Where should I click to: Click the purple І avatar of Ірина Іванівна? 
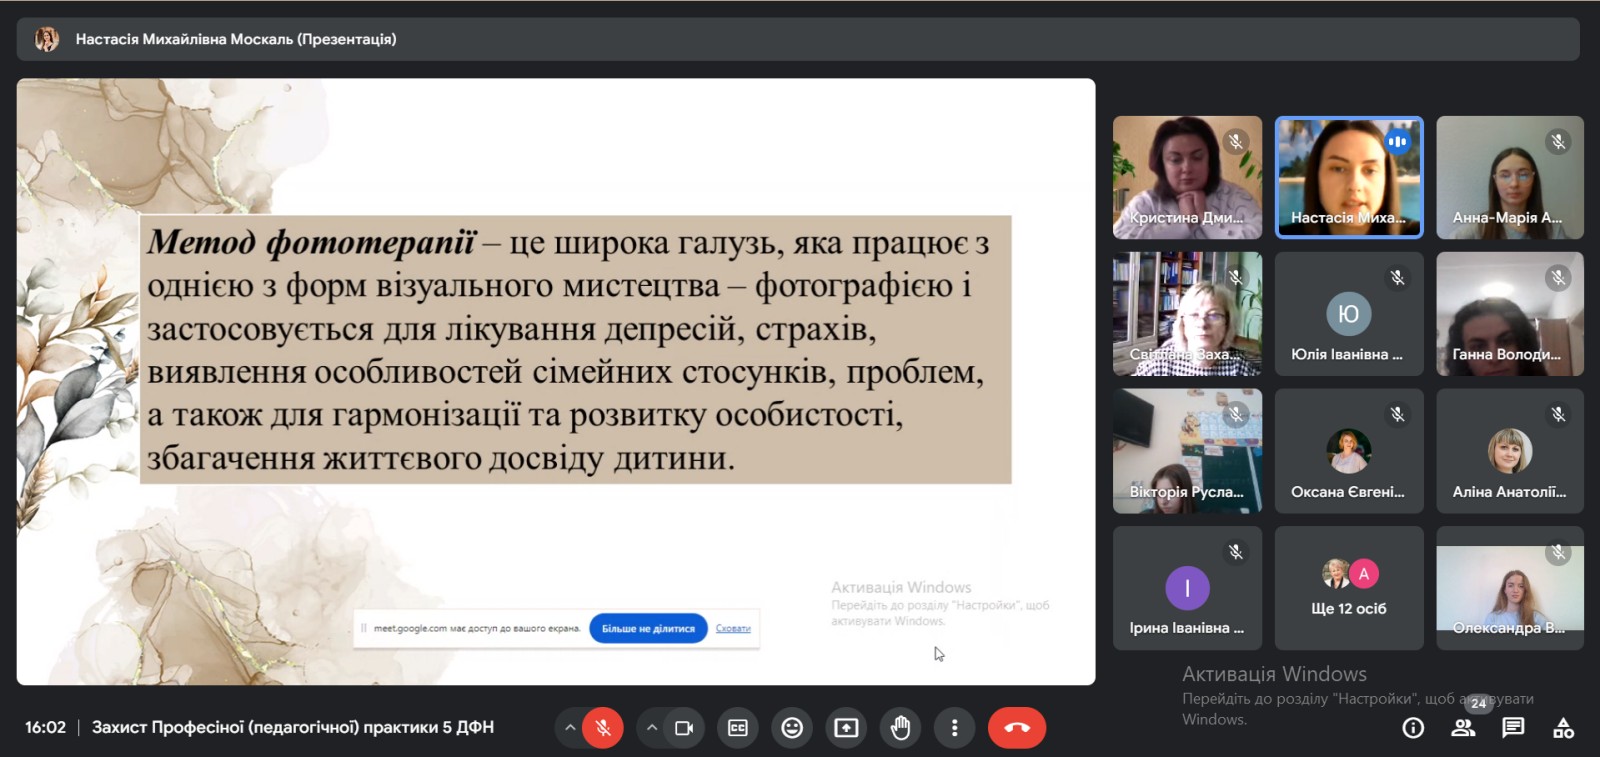1187,588
